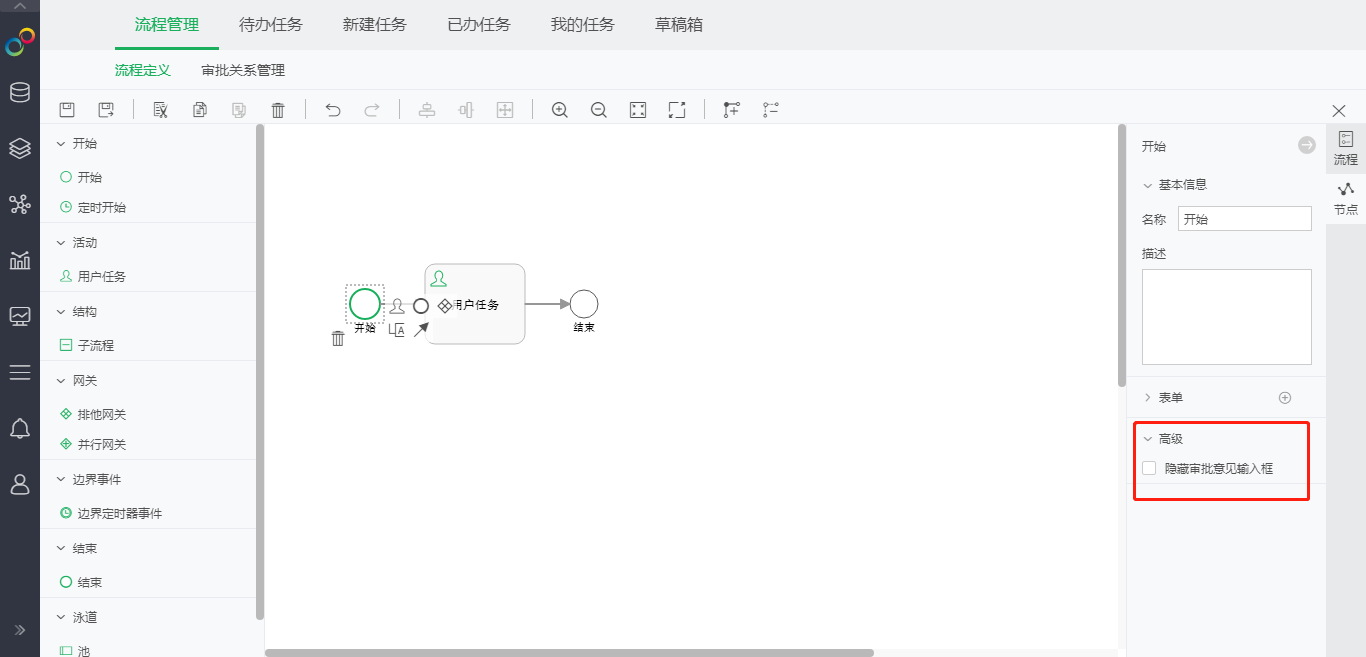
Task: Switch to the 已办任务 tab
Action: coord(479,25)
